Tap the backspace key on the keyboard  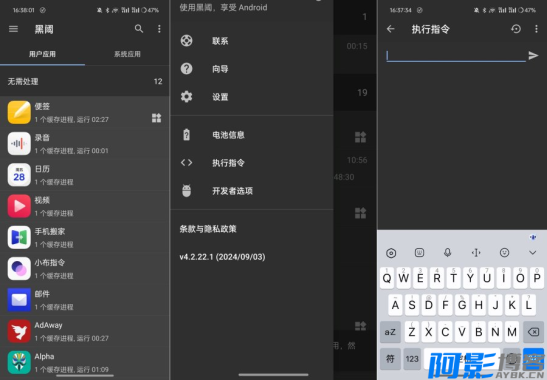coord(533,332)
